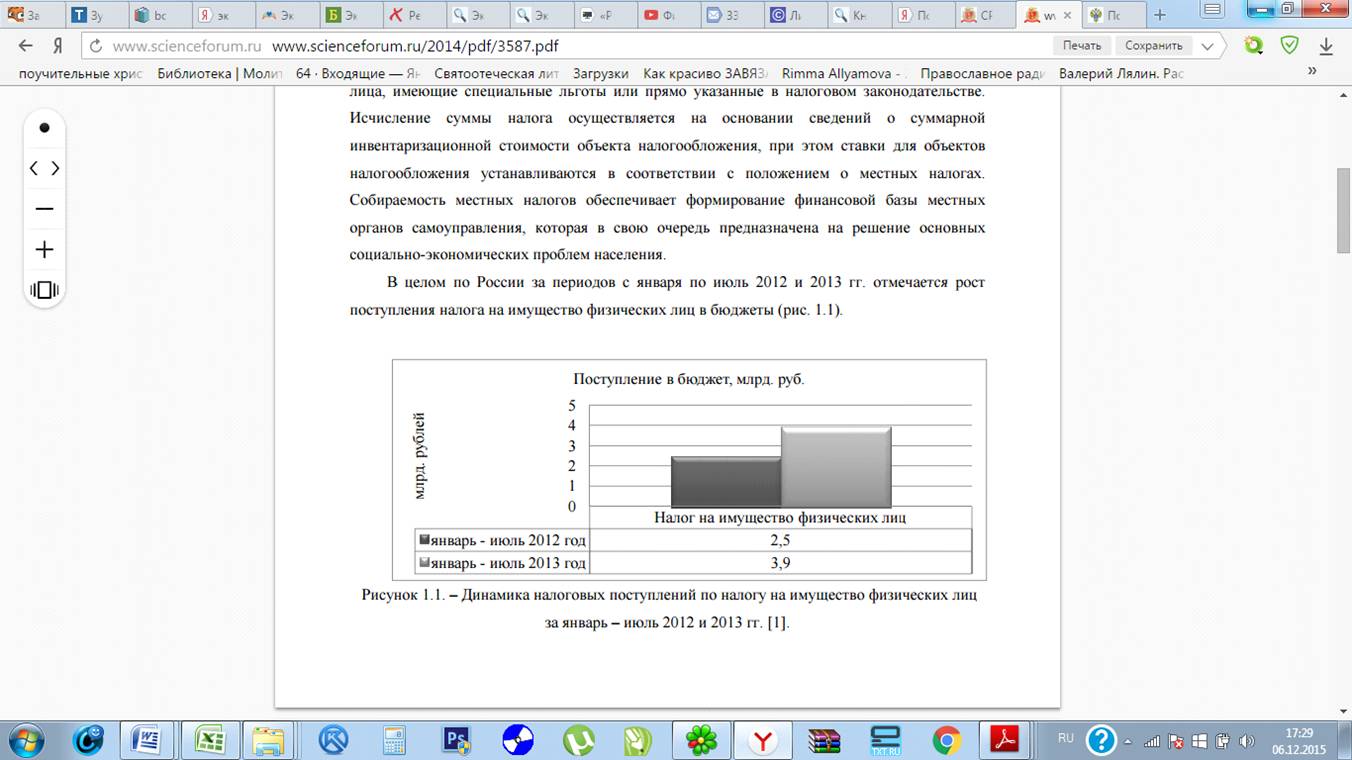Open Yandex home via the Я button
This screenshot has width=1352, height=760.
click(58, 46)
